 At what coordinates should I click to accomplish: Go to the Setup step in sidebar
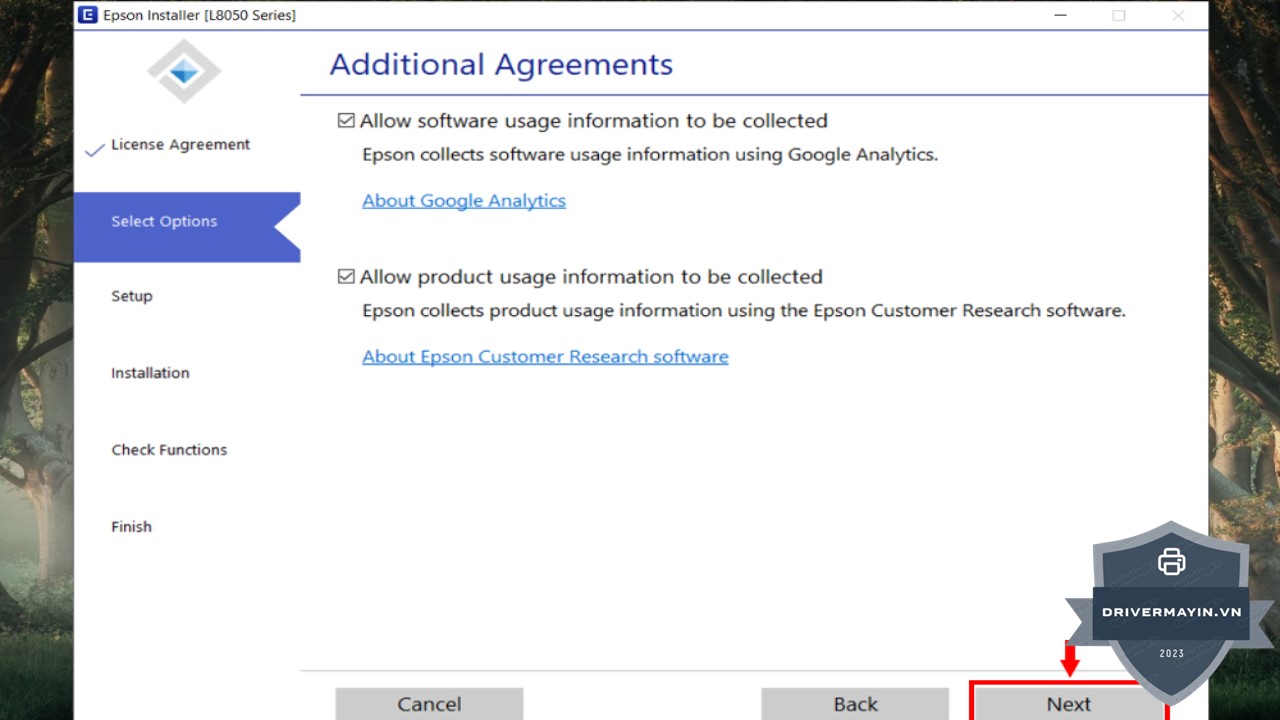(132, 296)
